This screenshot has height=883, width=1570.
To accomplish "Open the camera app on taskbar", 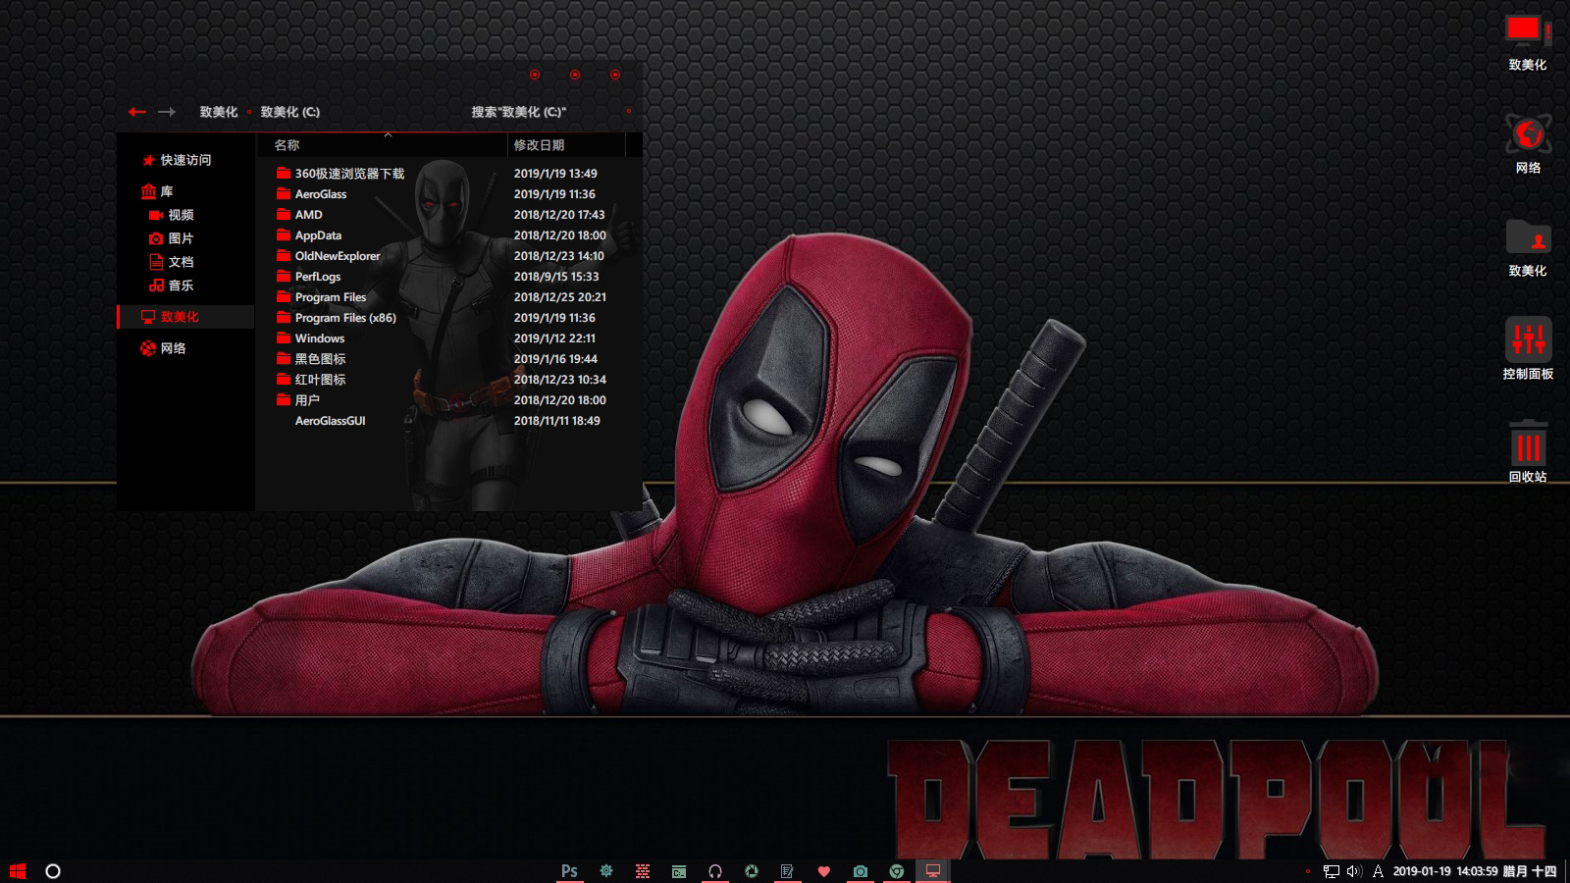I will point(860,871).
